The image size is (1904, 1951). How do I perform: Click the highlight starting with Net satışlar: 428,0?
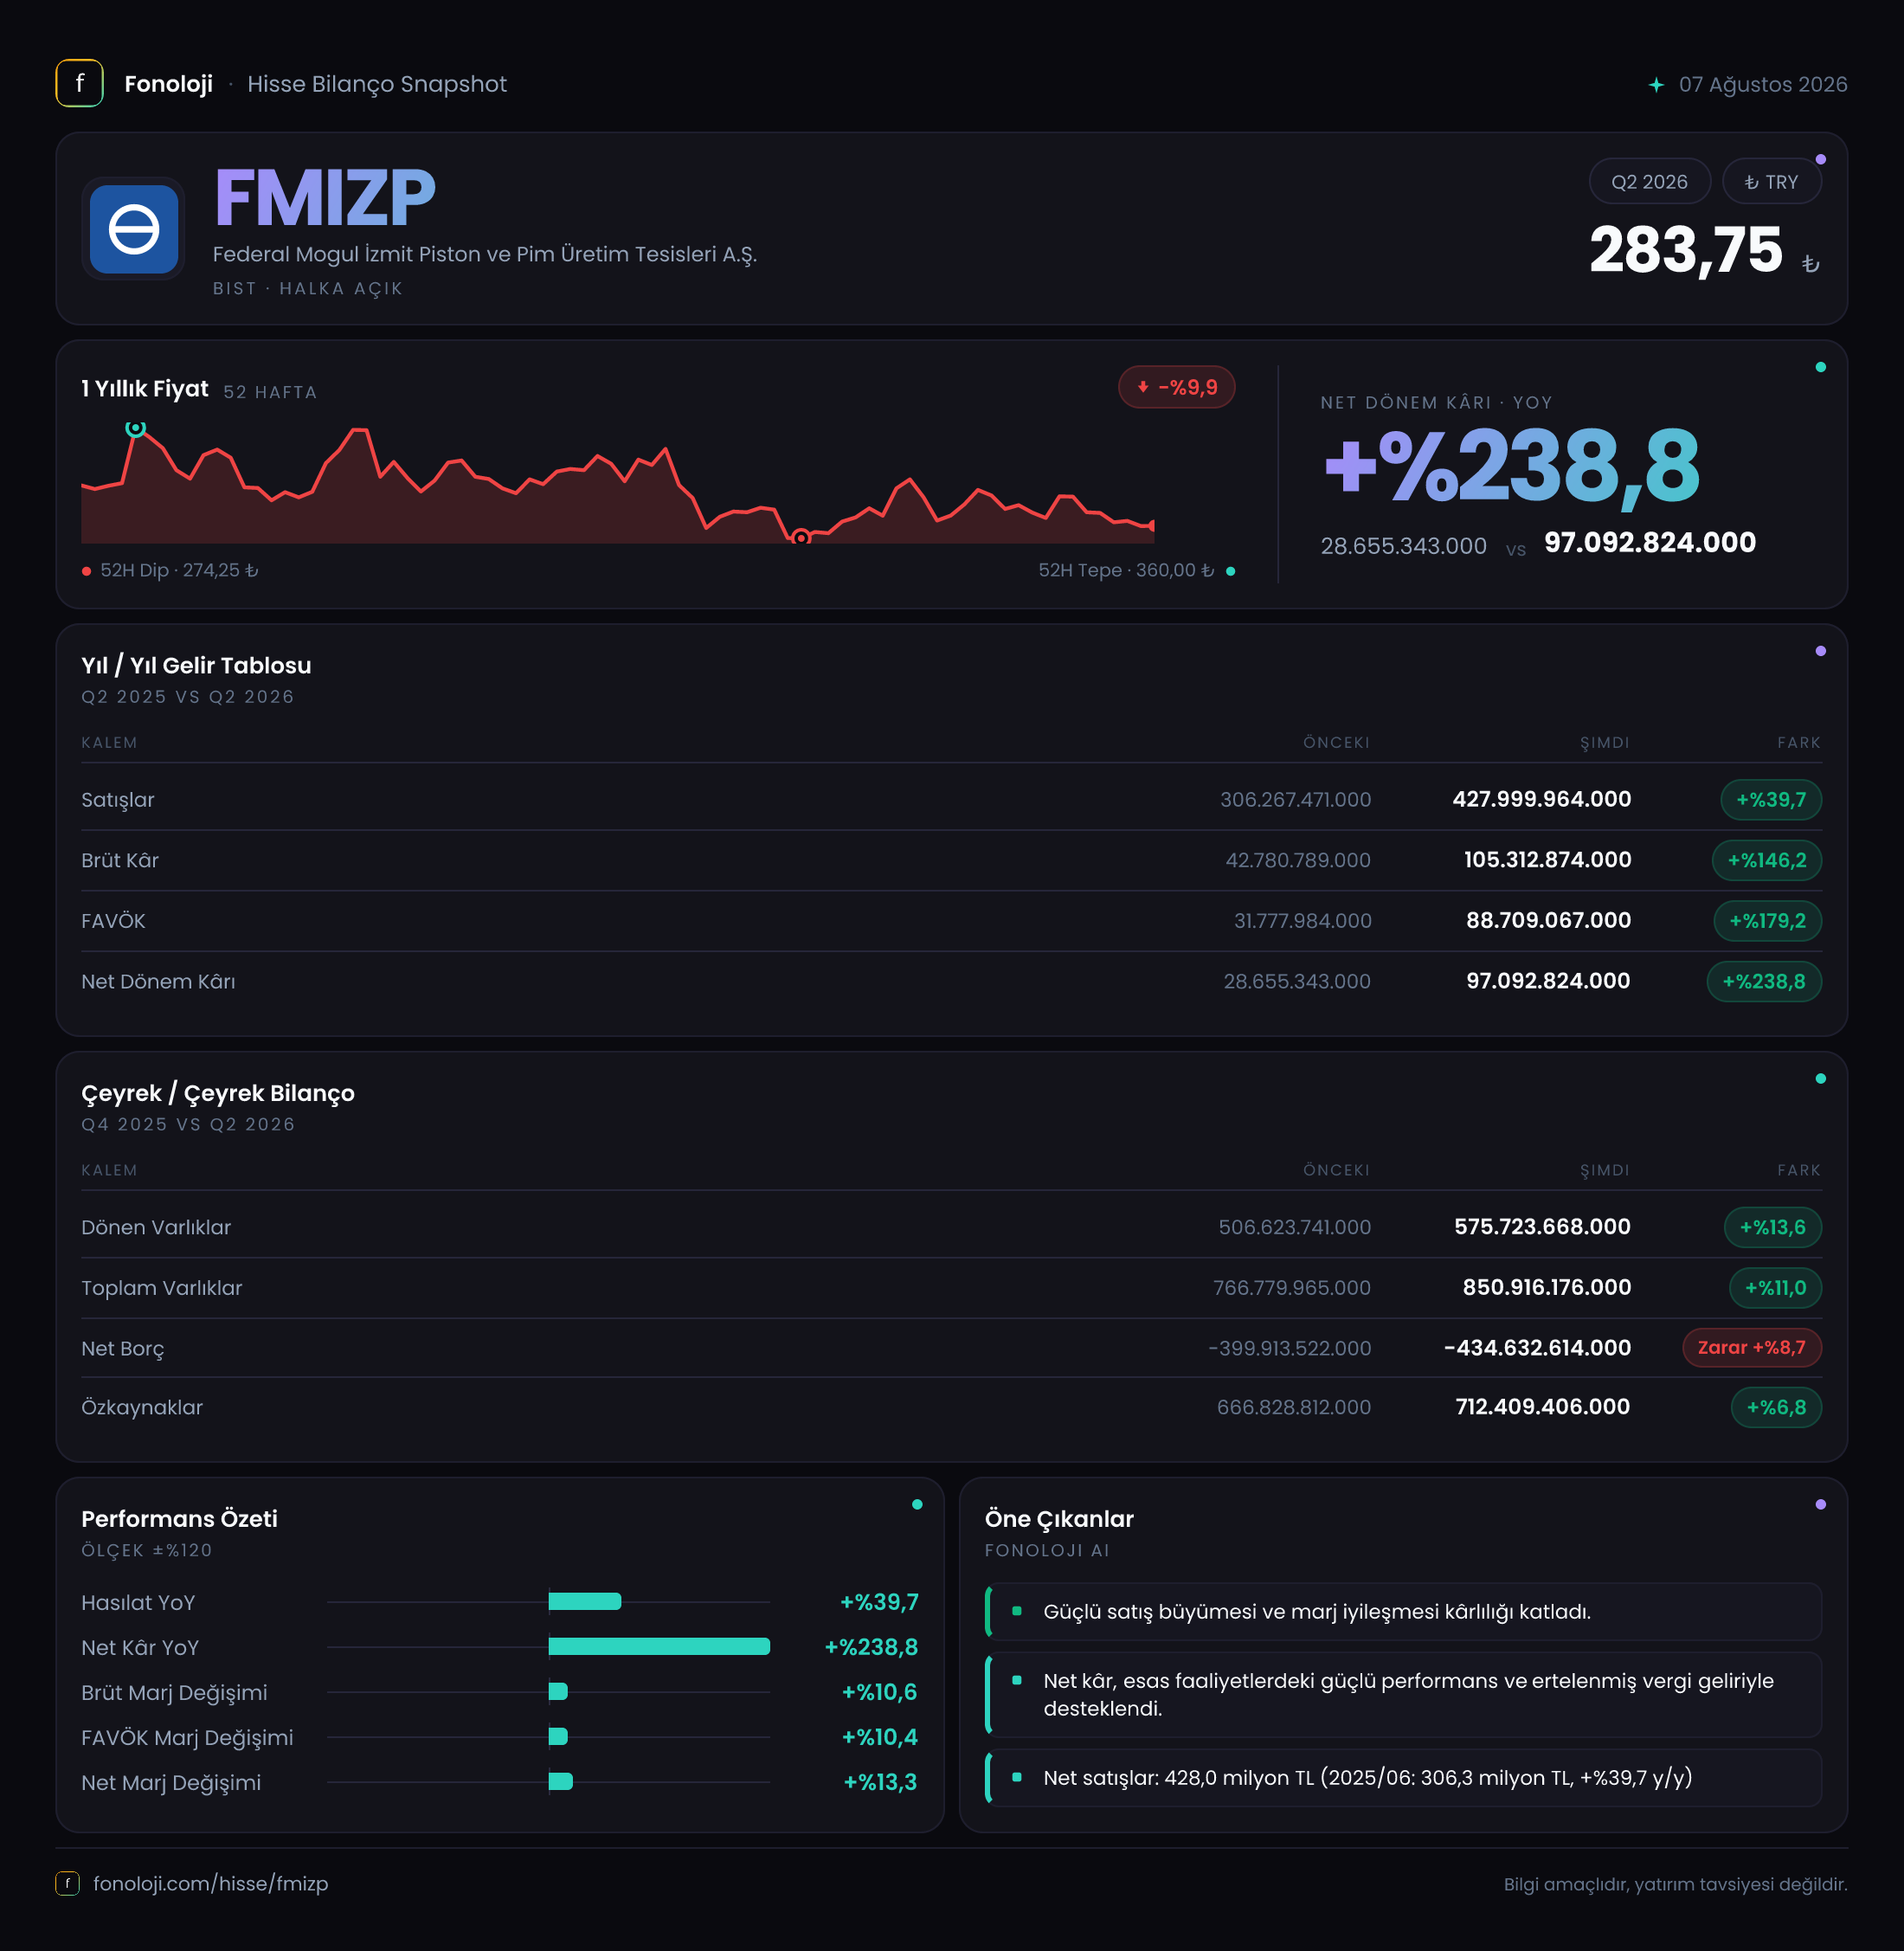(x=1403, y=1777)
